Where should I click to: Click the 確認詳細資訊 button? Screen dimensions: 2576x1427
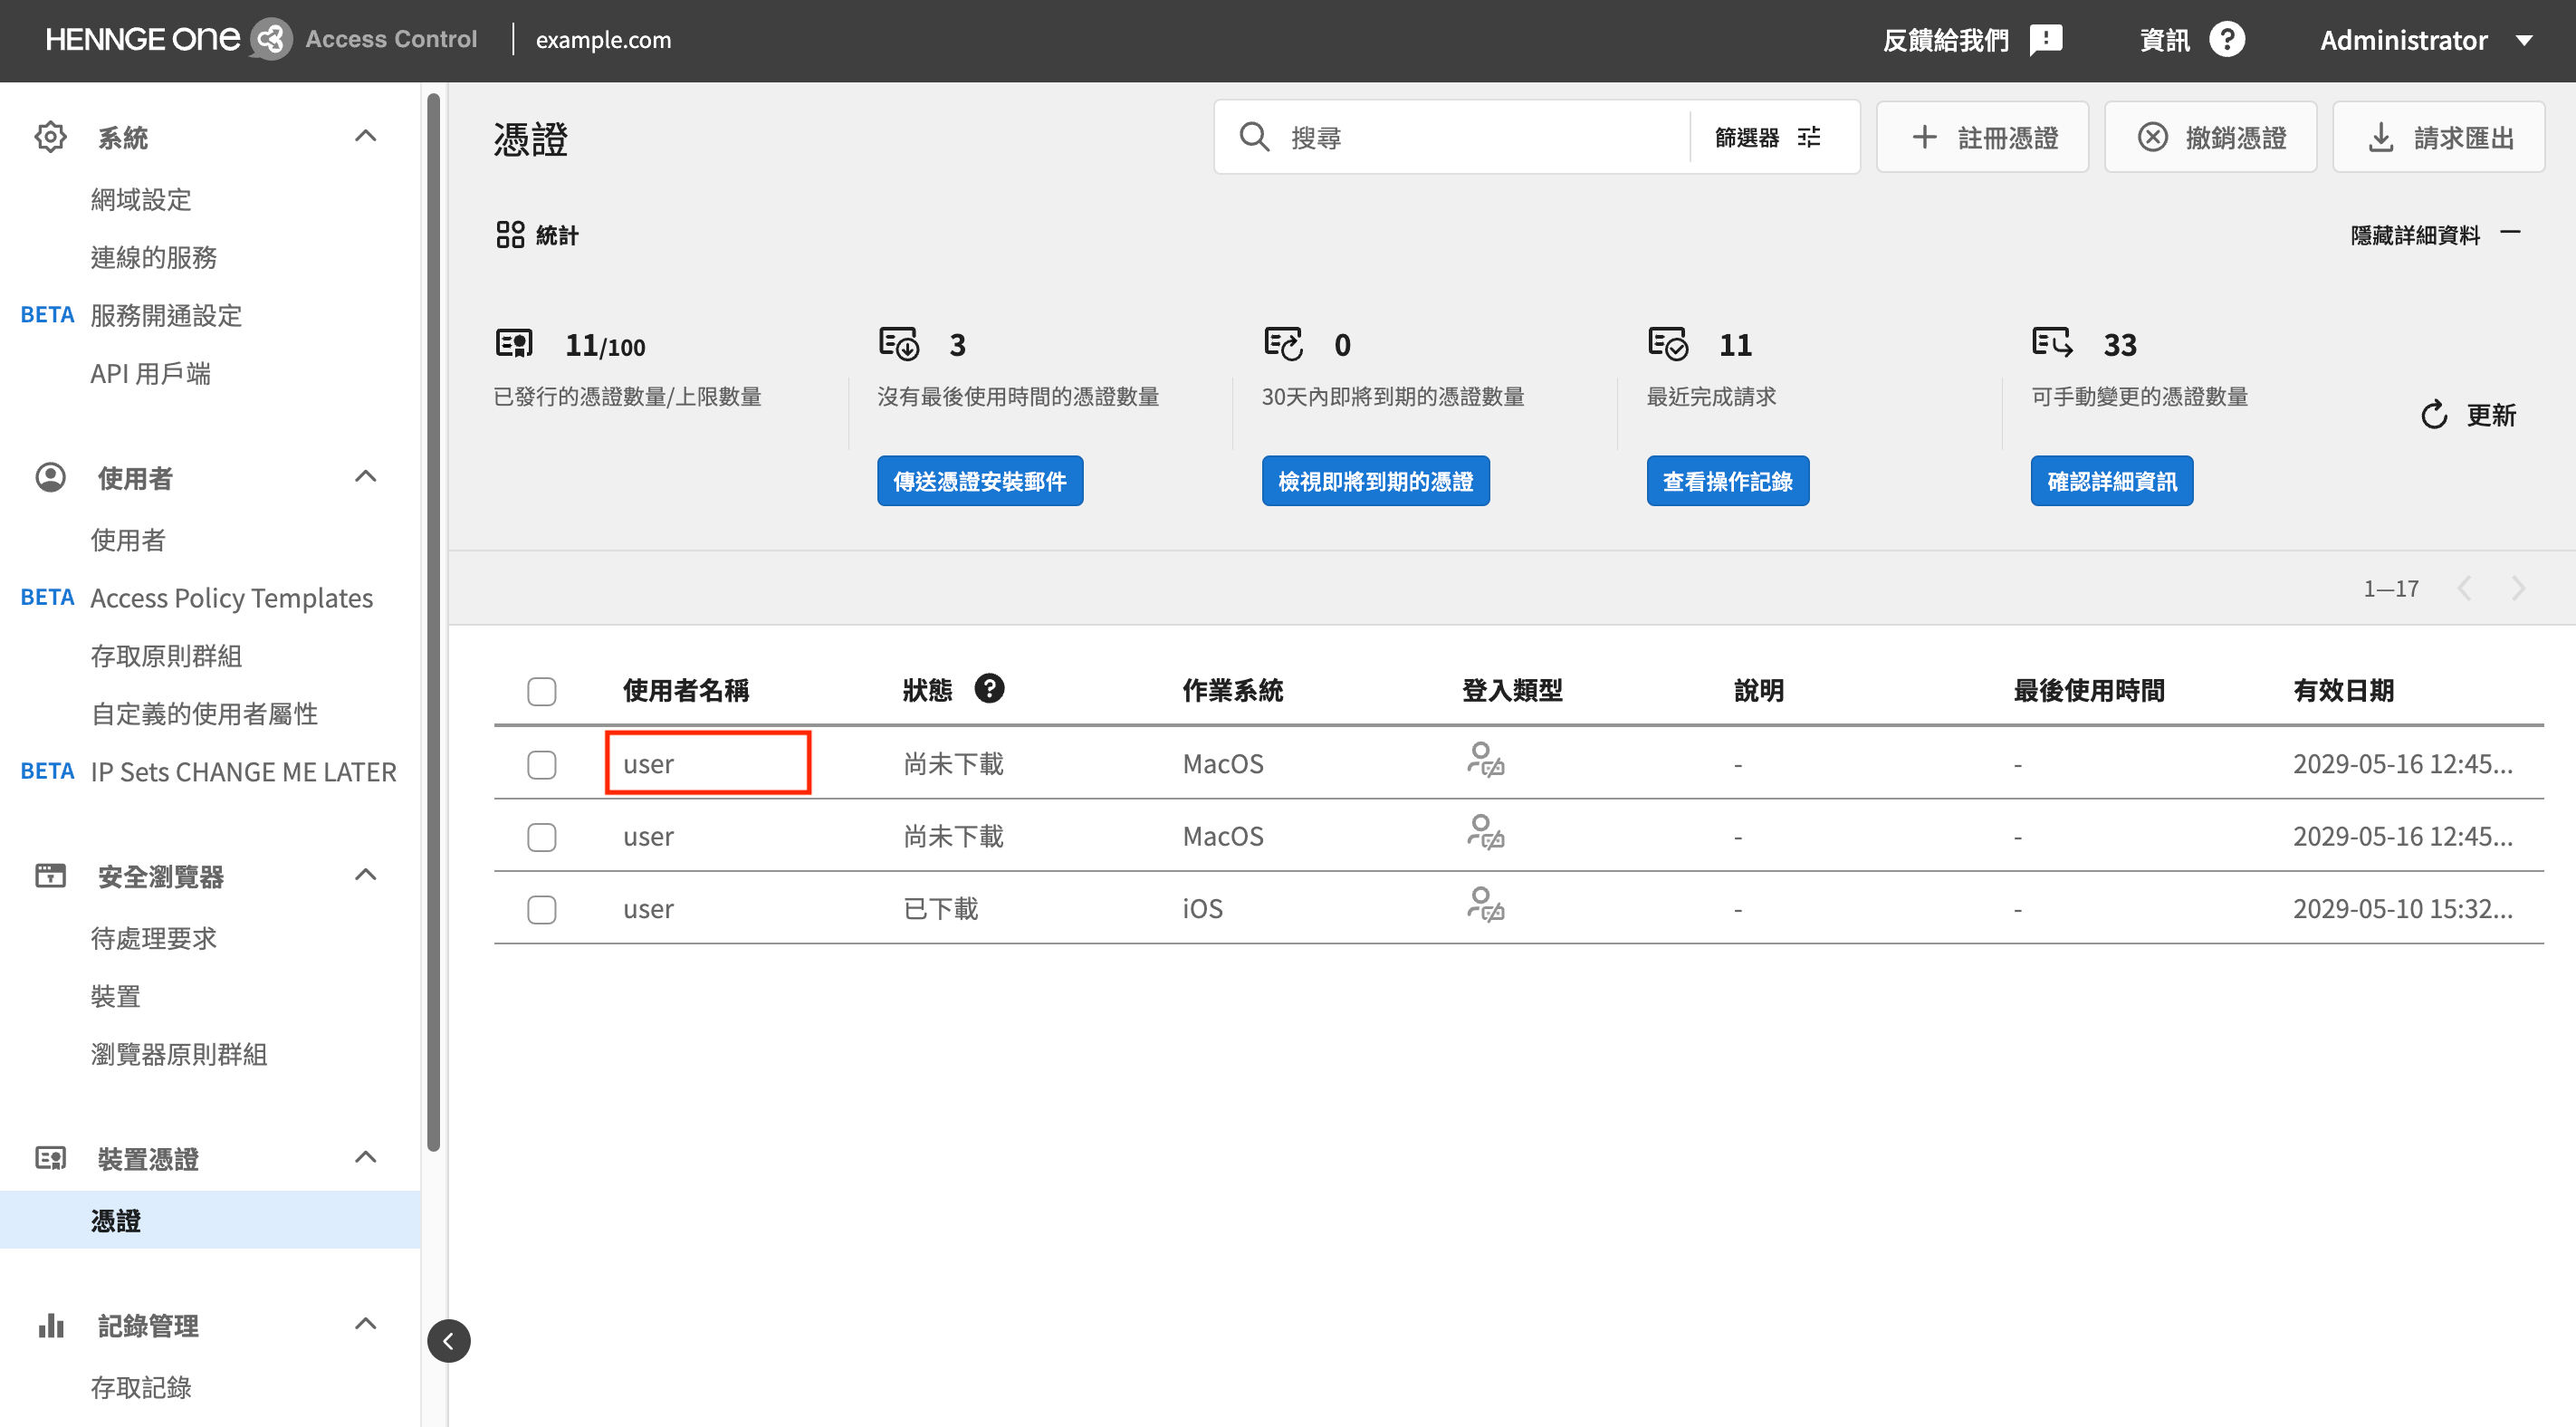click(x=2111, y=481)
